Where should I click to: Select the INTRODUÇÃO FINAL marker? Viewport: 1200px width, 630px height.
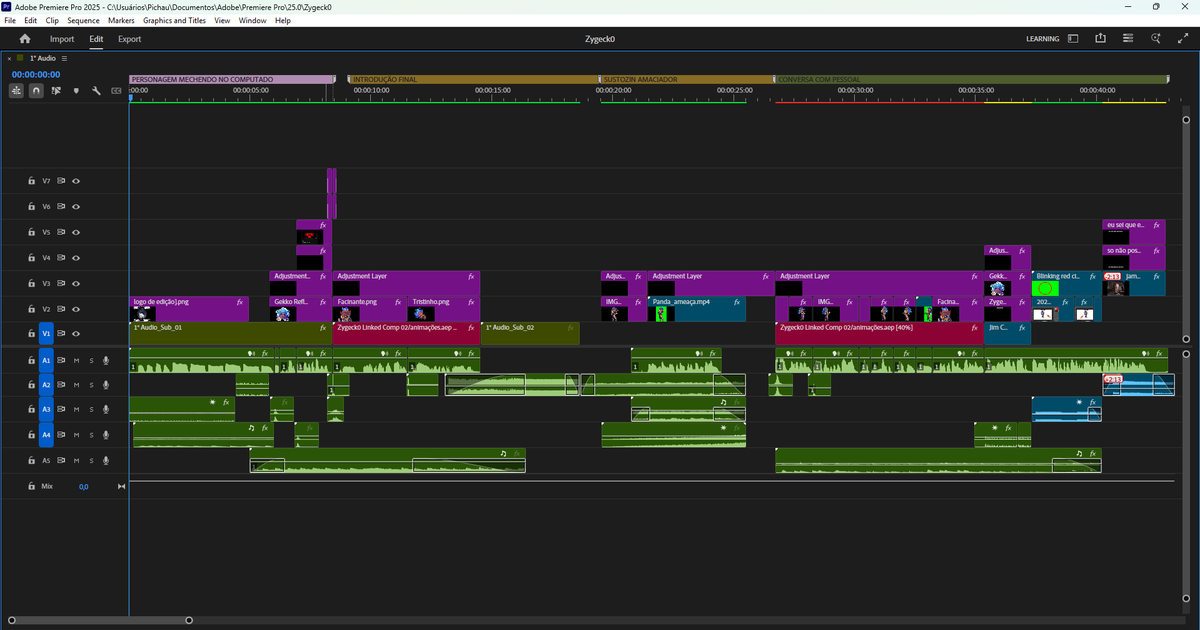(x=471, y=79)
